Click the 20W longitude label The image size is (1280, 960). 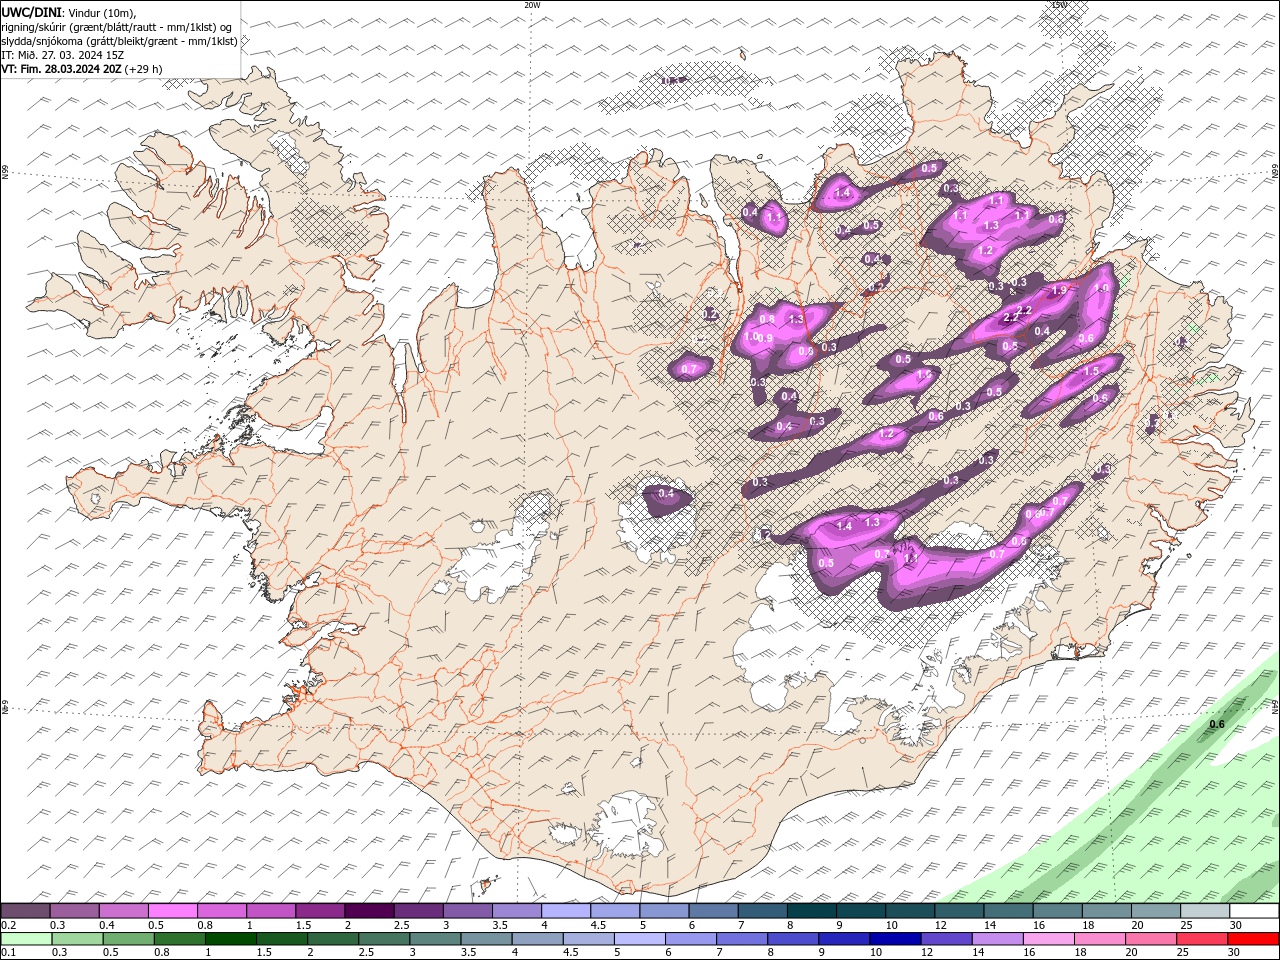tap(532, 5)
